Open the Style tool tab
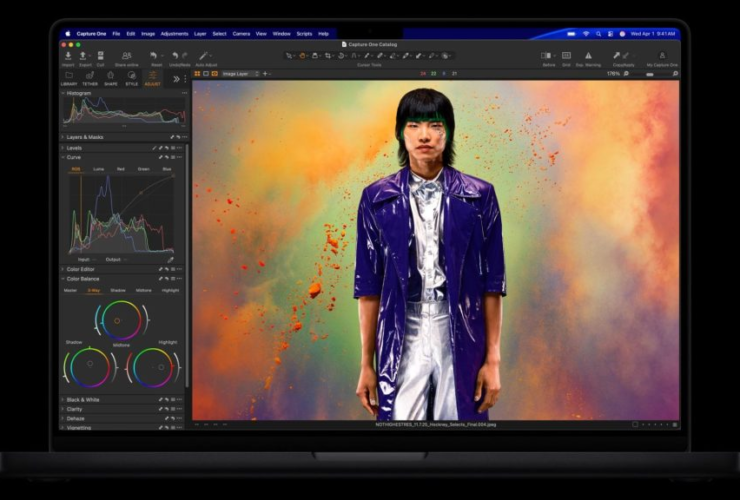This screenshot has width=740, height=500. point(132,77)
